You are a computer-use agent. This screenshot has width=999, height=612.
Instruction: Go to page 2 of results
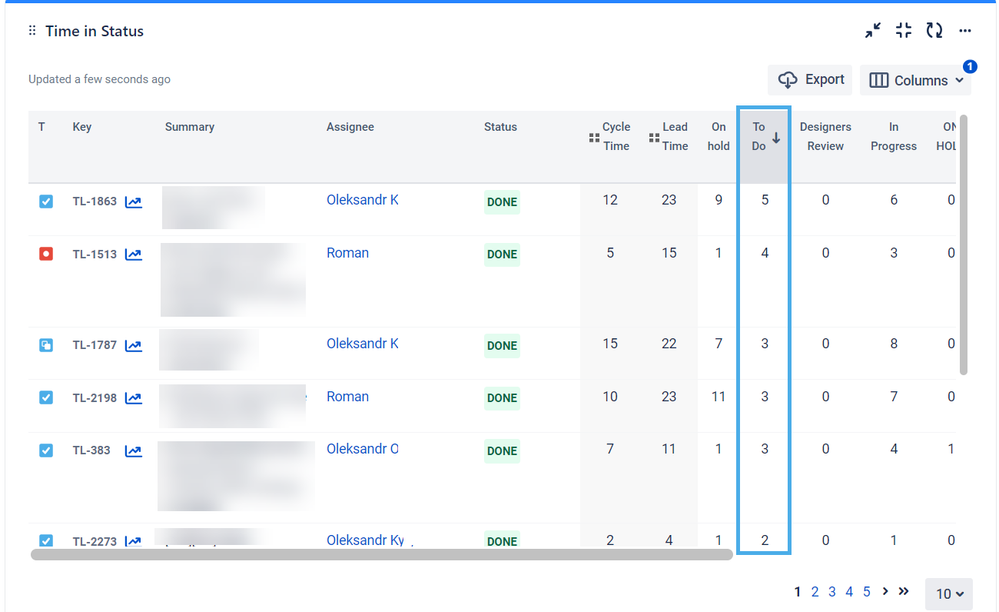(815, 592)
